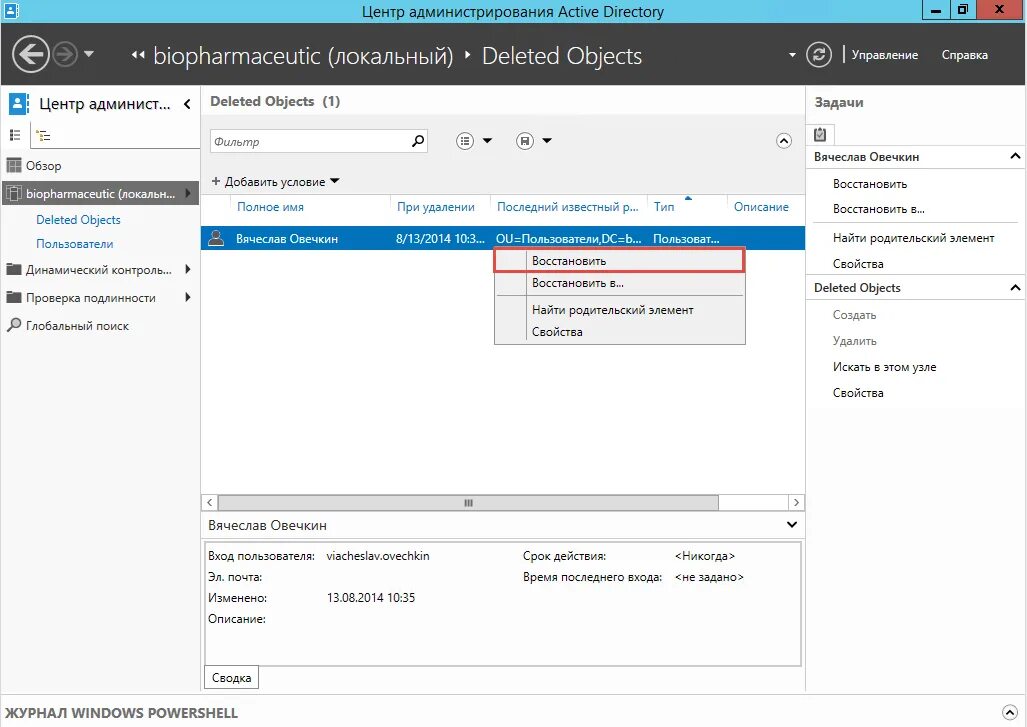Open Deleted Objects in navigation pane
The image size is (1027, 727).
(x=78, y=220)
